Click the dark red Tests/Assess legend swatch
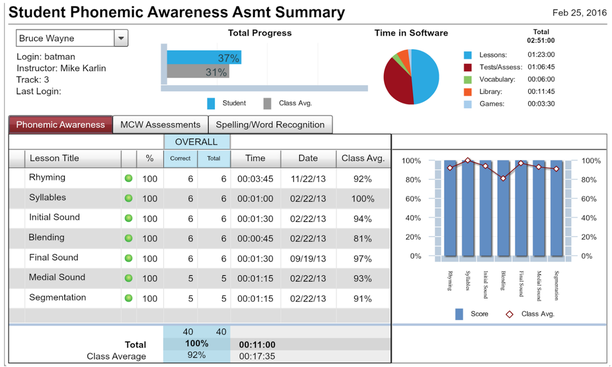612x367 pixels. (x=468, y=67)
